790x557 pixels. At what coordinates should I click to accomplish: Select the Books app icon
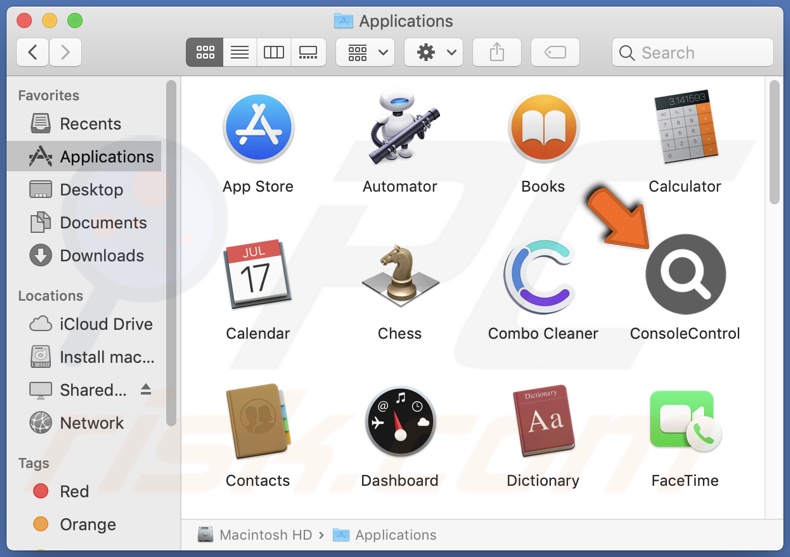tap(543, 128)
